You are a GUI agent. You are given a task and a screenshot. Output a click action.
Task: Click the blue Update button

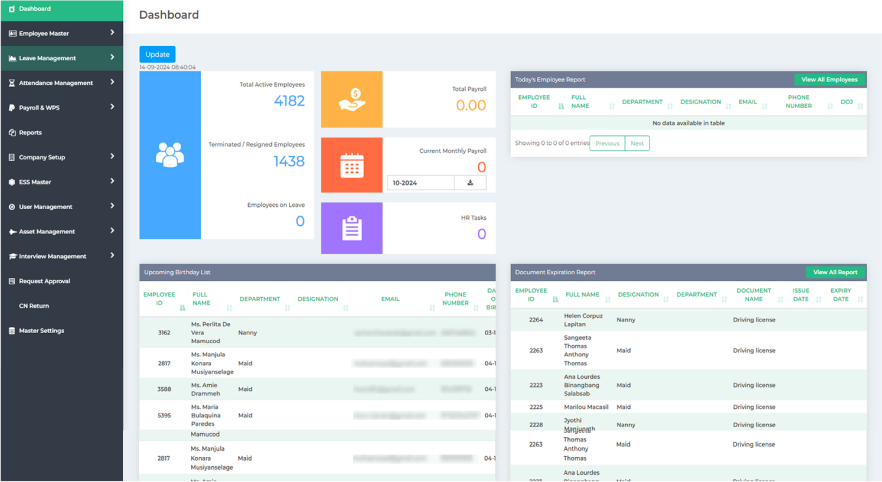tap(158, 55)
